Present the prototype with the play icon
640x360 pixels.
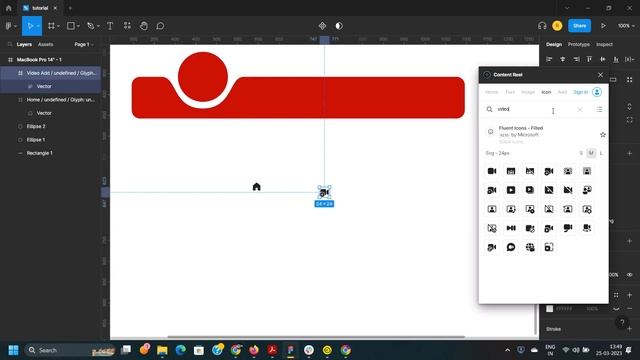point(603,26)
